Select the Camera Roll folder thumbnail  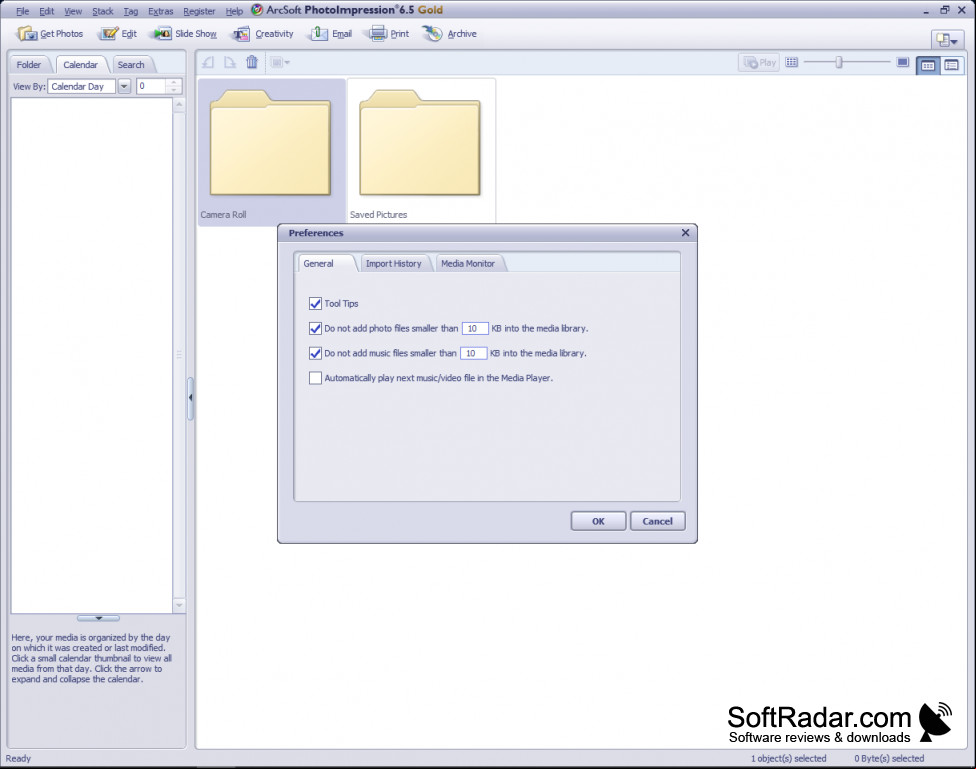(x=271, y=151)
